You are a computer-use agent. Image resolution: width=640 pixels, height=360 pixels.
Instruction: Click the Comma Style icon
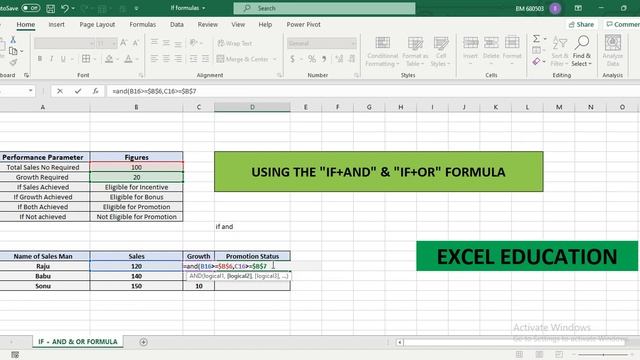click(x=324, y=59)
